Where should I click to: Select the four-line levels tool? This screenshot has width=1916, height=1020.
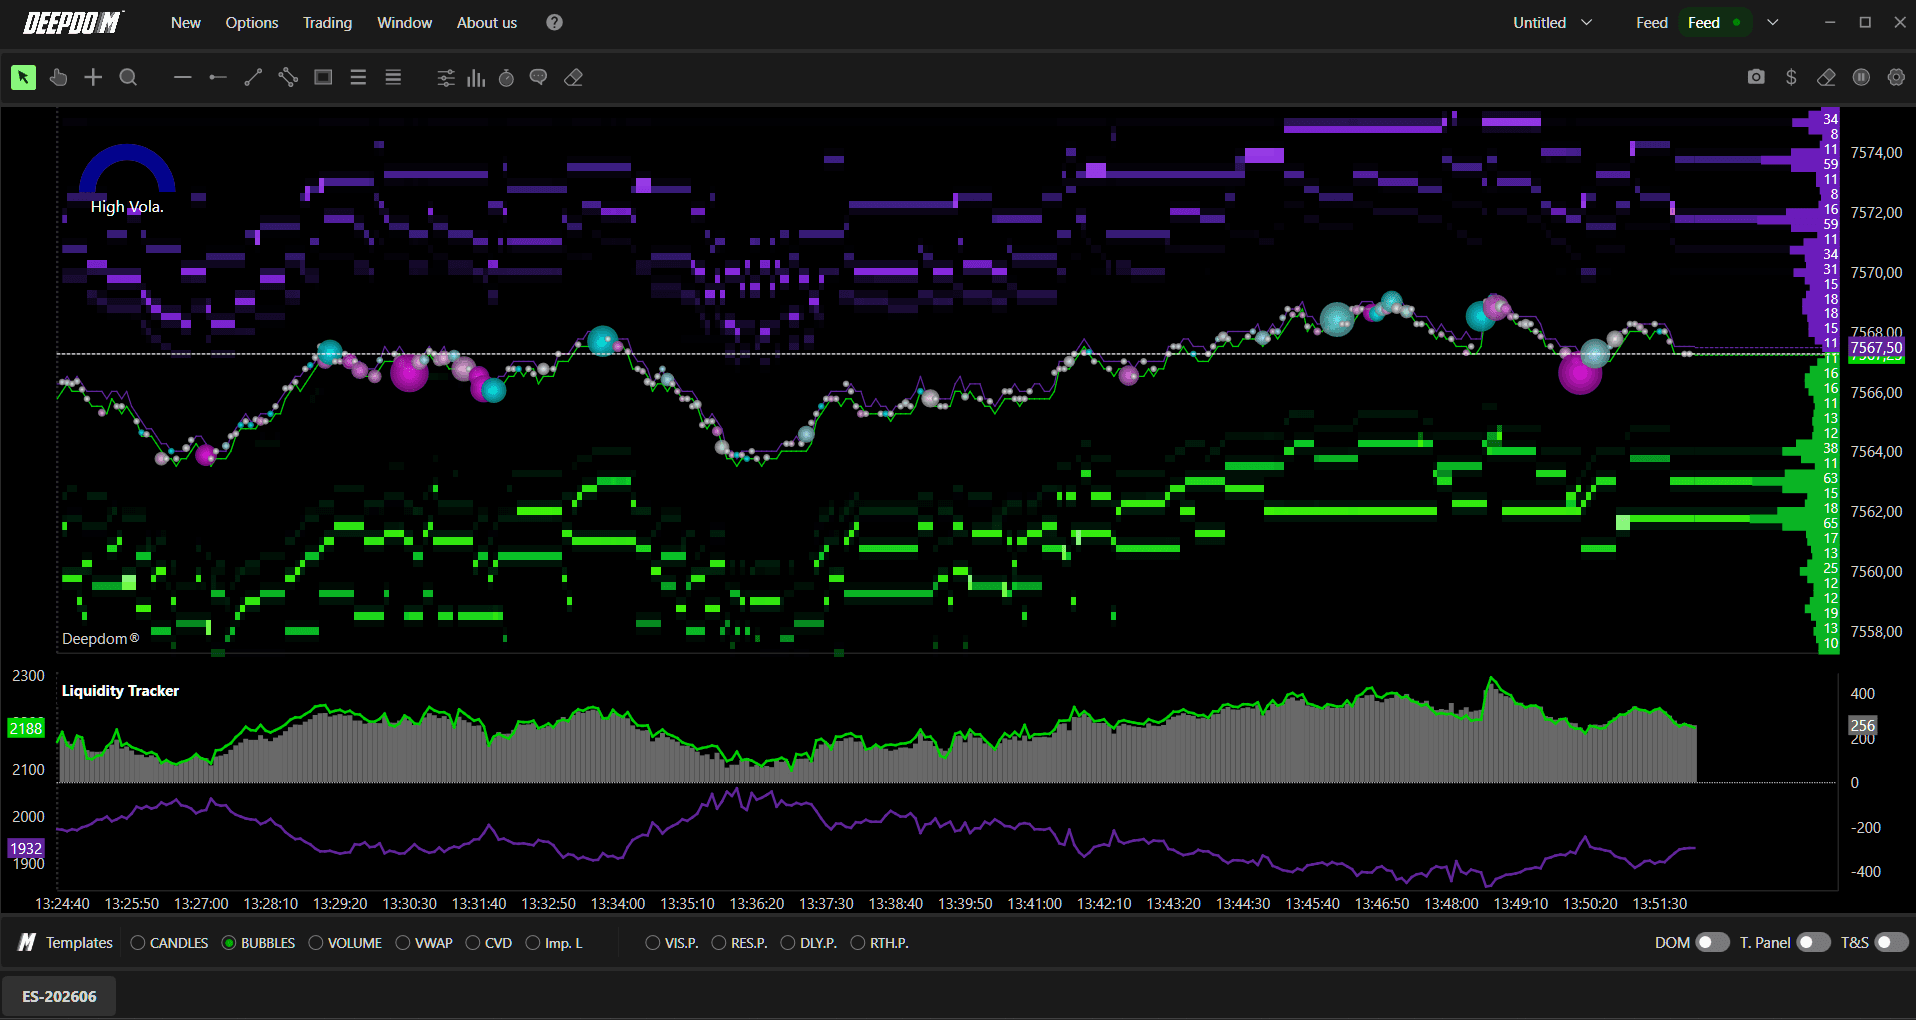393,77
